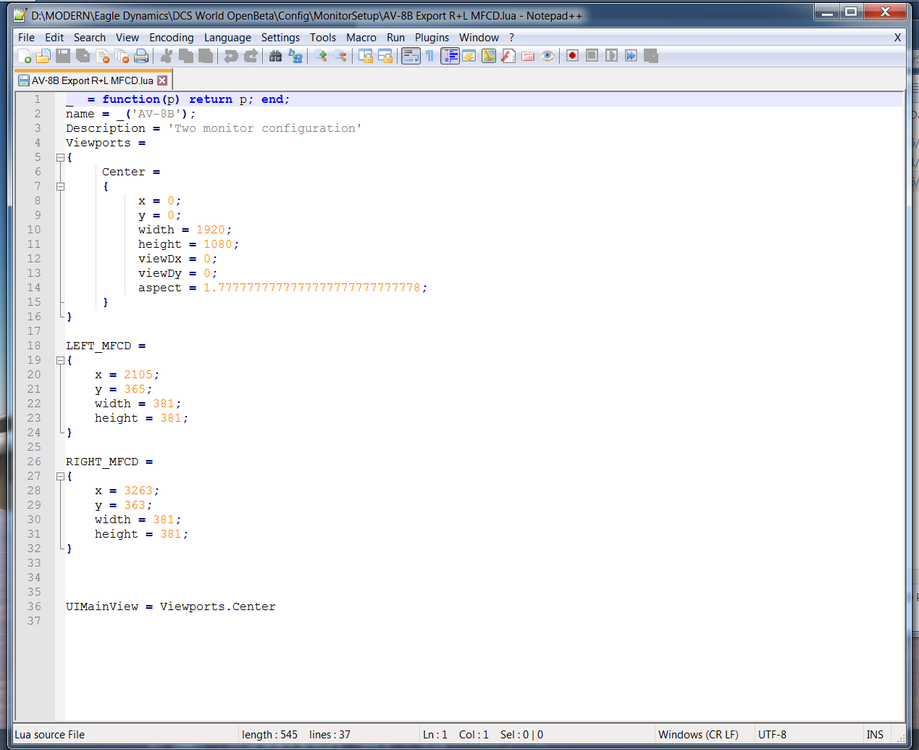Screen dimensions: 919x750
Task: Toggle Word wrap in the toolbar
Action: coord(410,56)
